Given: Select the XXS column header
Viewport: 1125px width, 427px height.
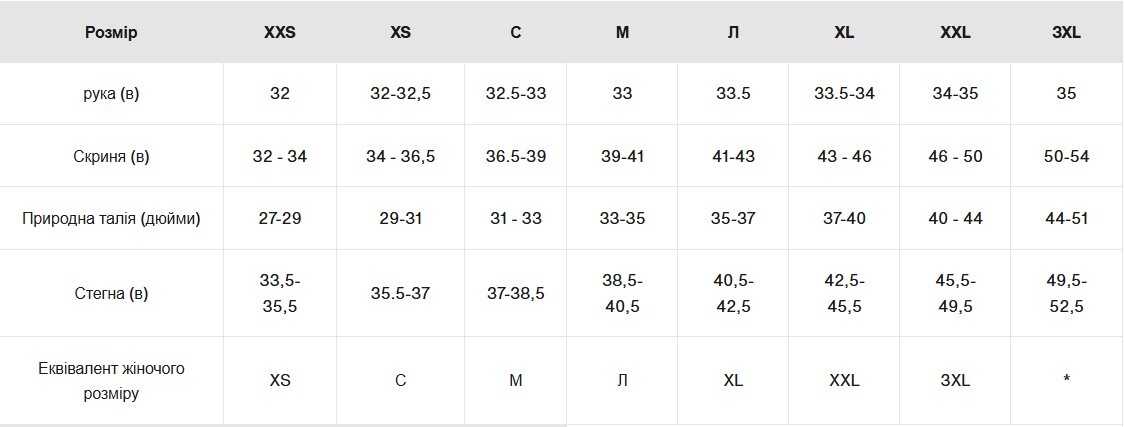Looking at the screenshot, I should coord(280,32).
